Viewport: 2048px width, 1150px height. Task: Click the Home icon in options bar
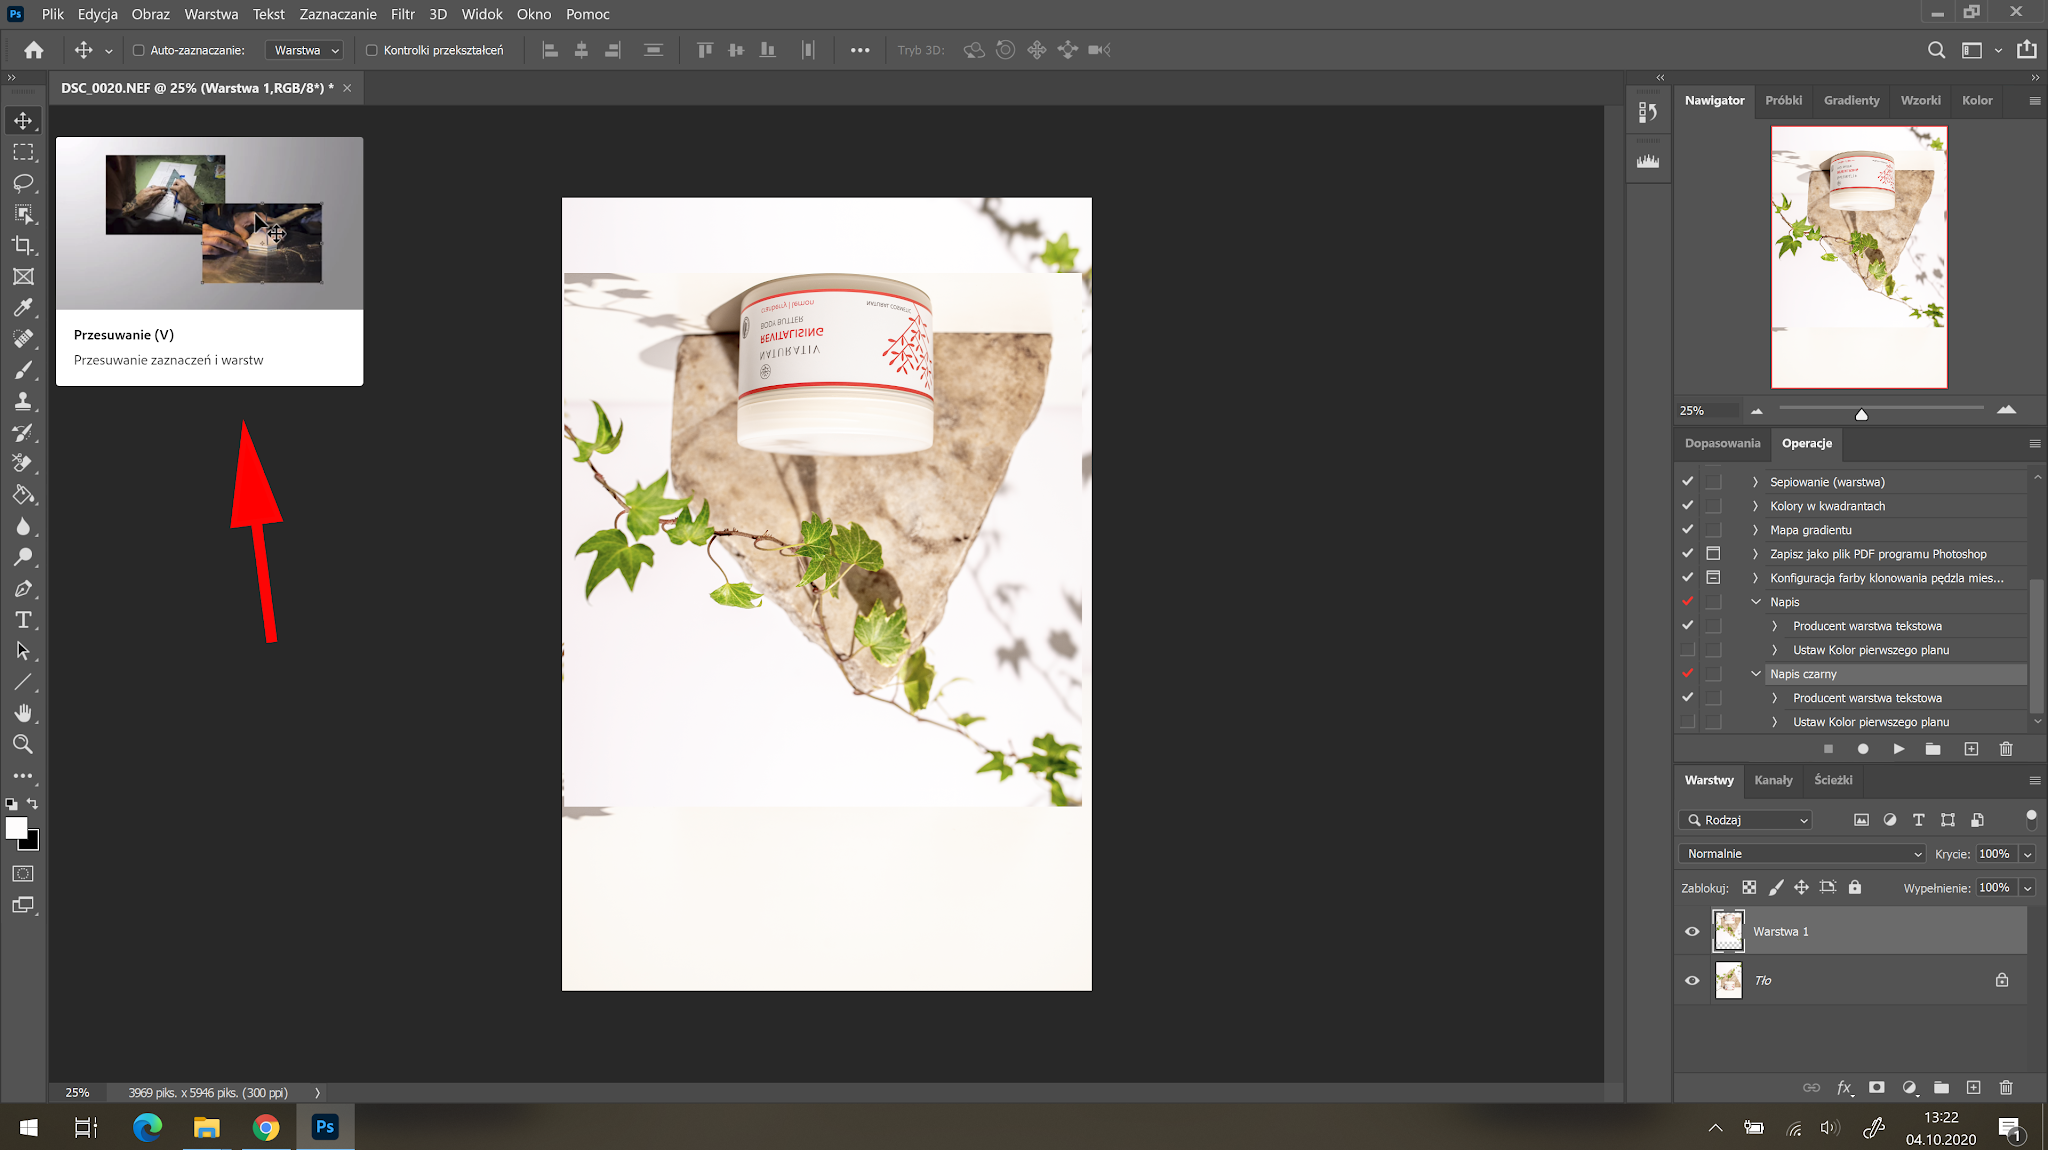click(x=34, y=50)
